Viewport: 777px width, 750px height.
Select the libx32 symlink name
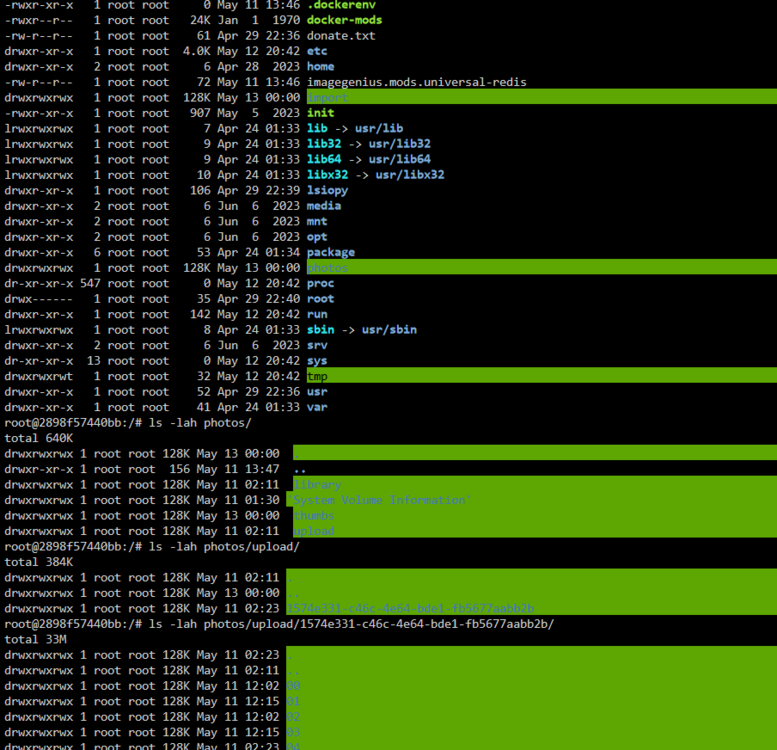327,175
